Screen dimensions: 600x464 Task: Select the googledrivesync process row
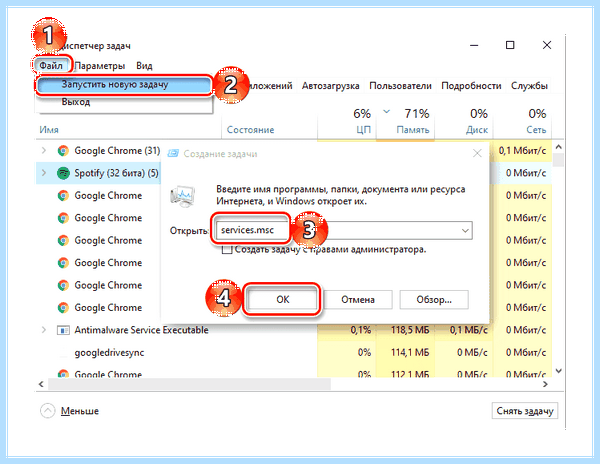pos(294,352)
